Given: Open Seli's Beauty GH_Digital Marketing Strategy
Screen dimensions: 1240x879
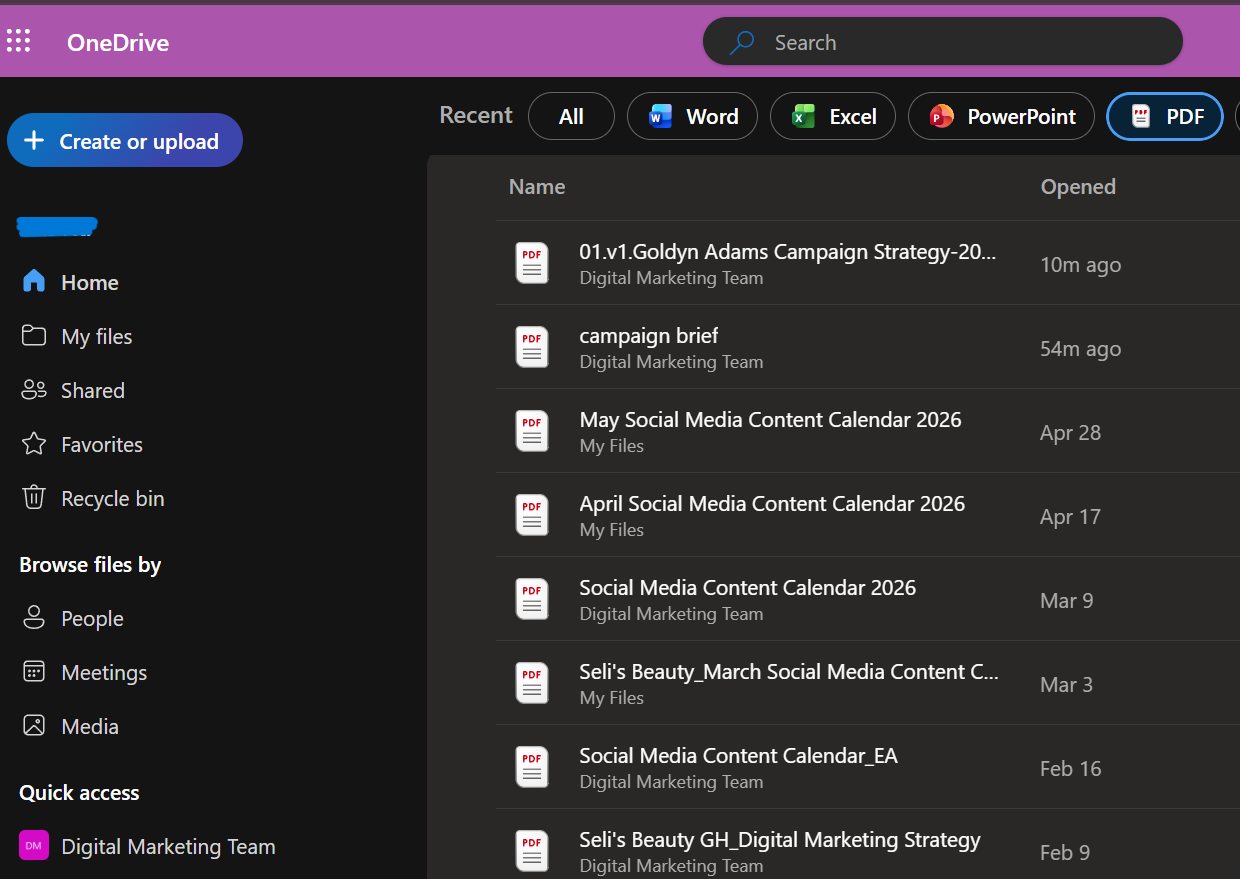Looking at the screenshot, I should (x=780, y=840).
